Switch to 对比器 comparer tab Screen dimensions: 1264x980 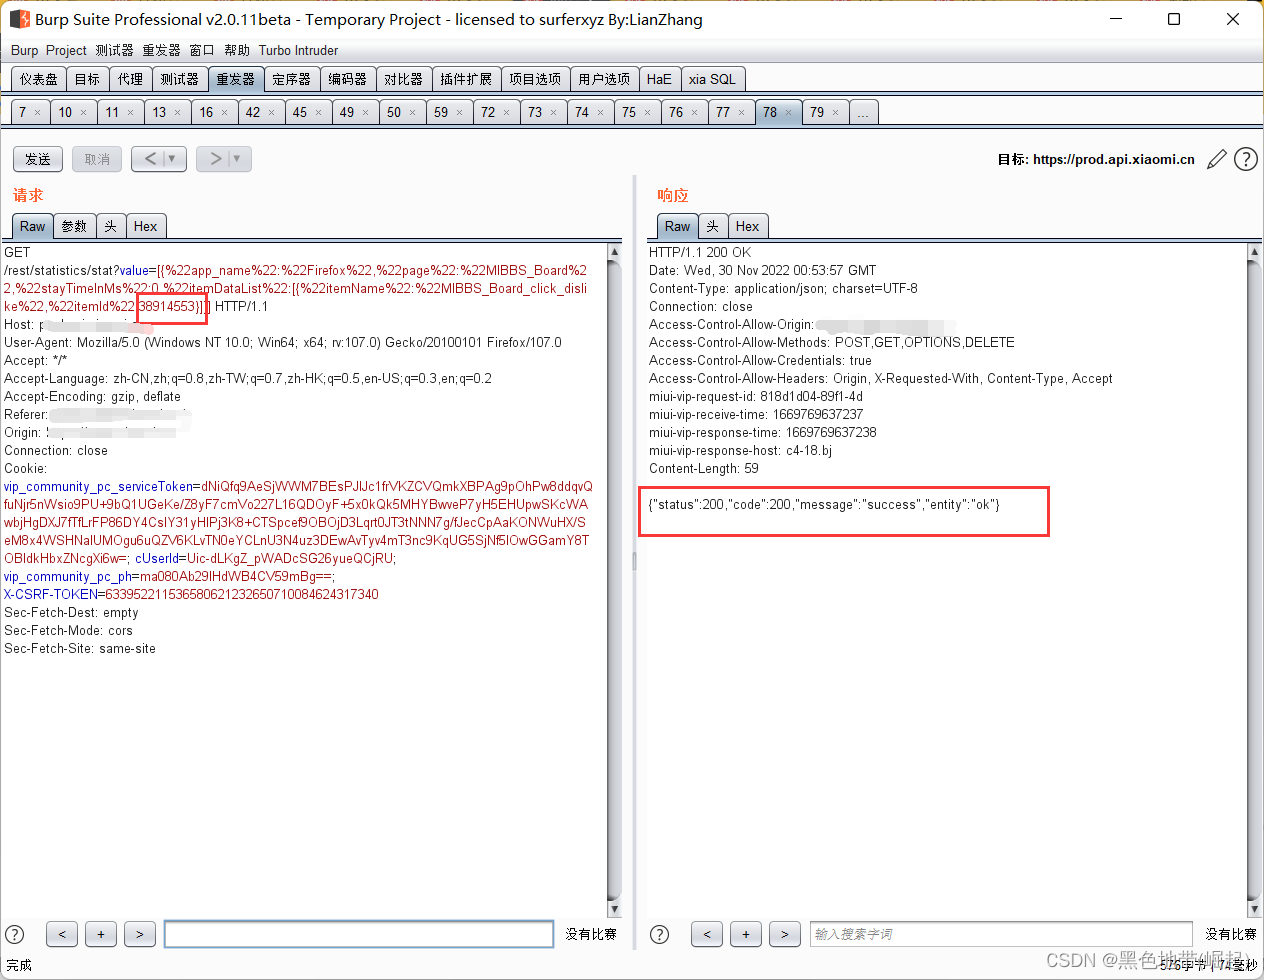click(404, 79)
